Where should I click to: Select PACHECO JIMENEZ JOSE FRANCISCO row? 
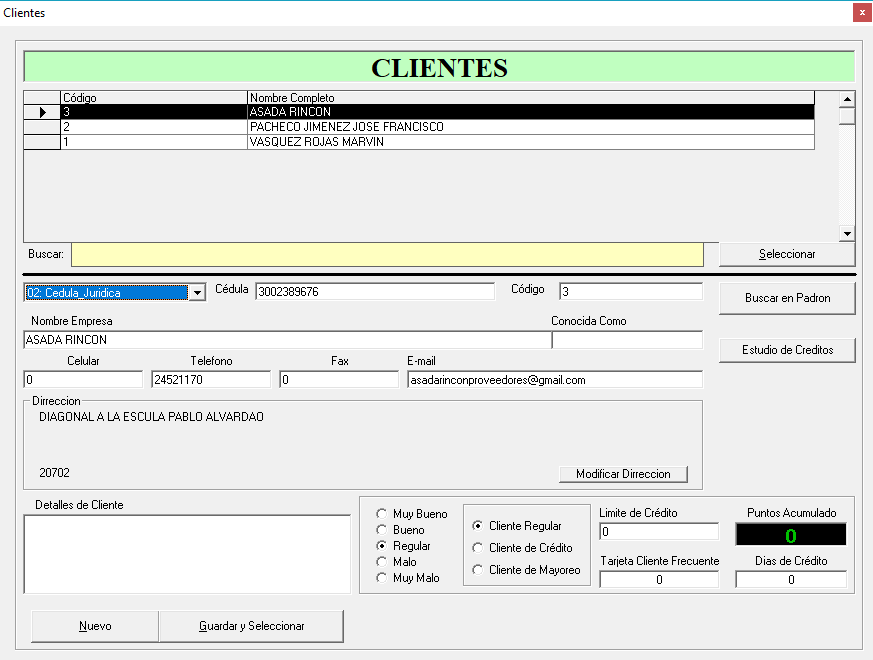pos(345,128)
